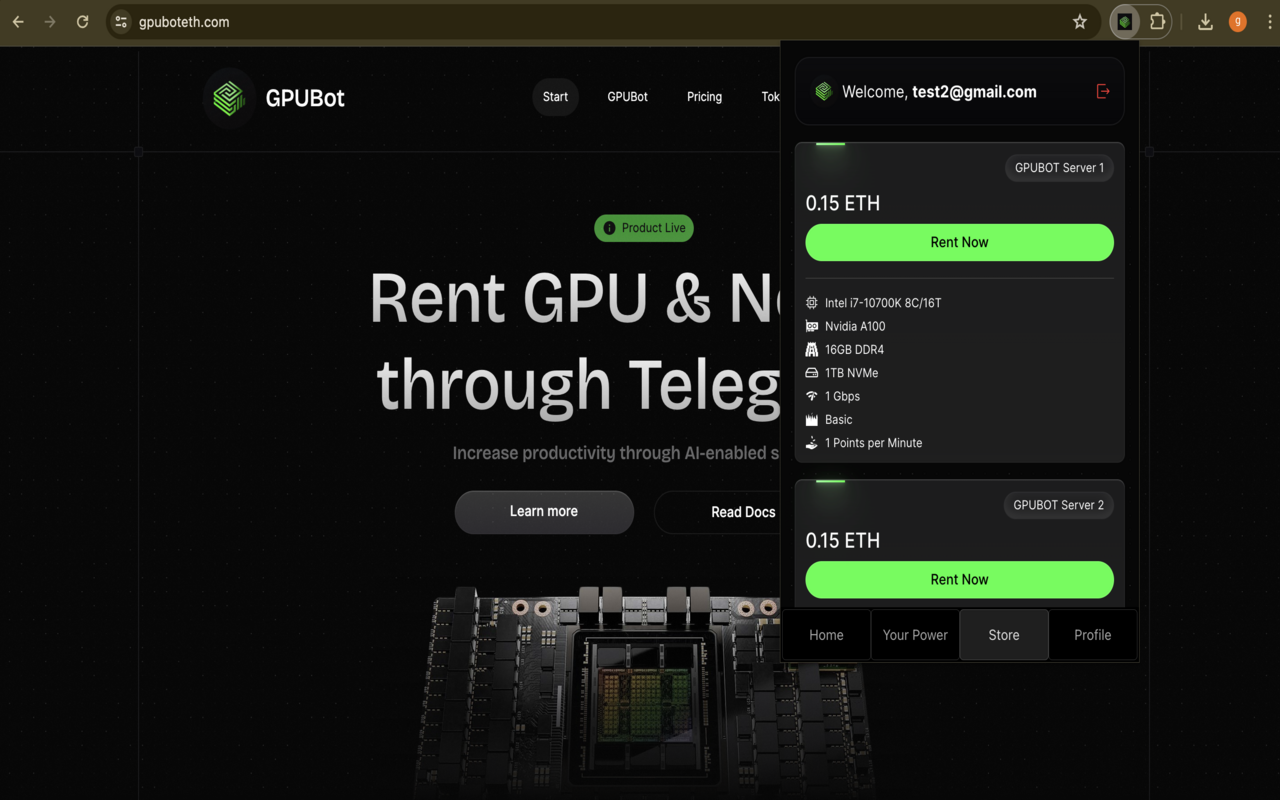Switch to the Your Power tab
The height and width of the screenshot is (800, 1280).
coord(915,635)
